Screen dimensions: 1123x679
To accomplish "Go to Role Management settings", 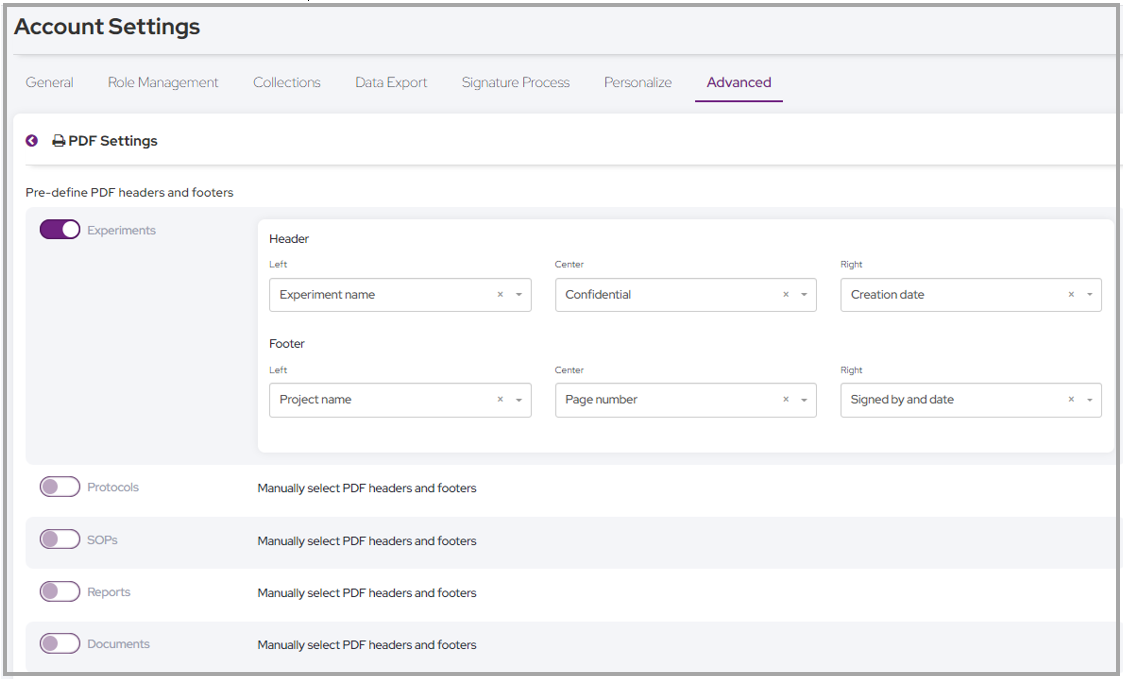I will point(163,82).
